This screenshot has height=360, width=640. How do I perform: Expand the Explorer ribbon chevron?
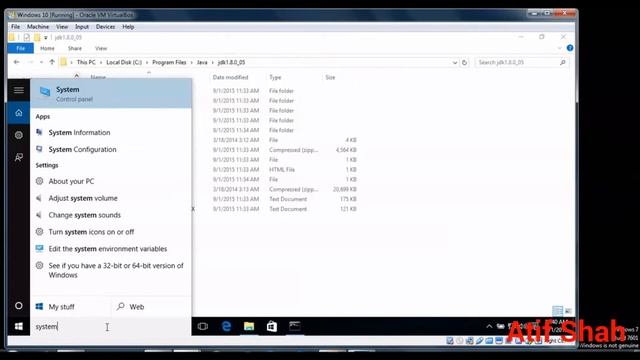click(560, 48)
